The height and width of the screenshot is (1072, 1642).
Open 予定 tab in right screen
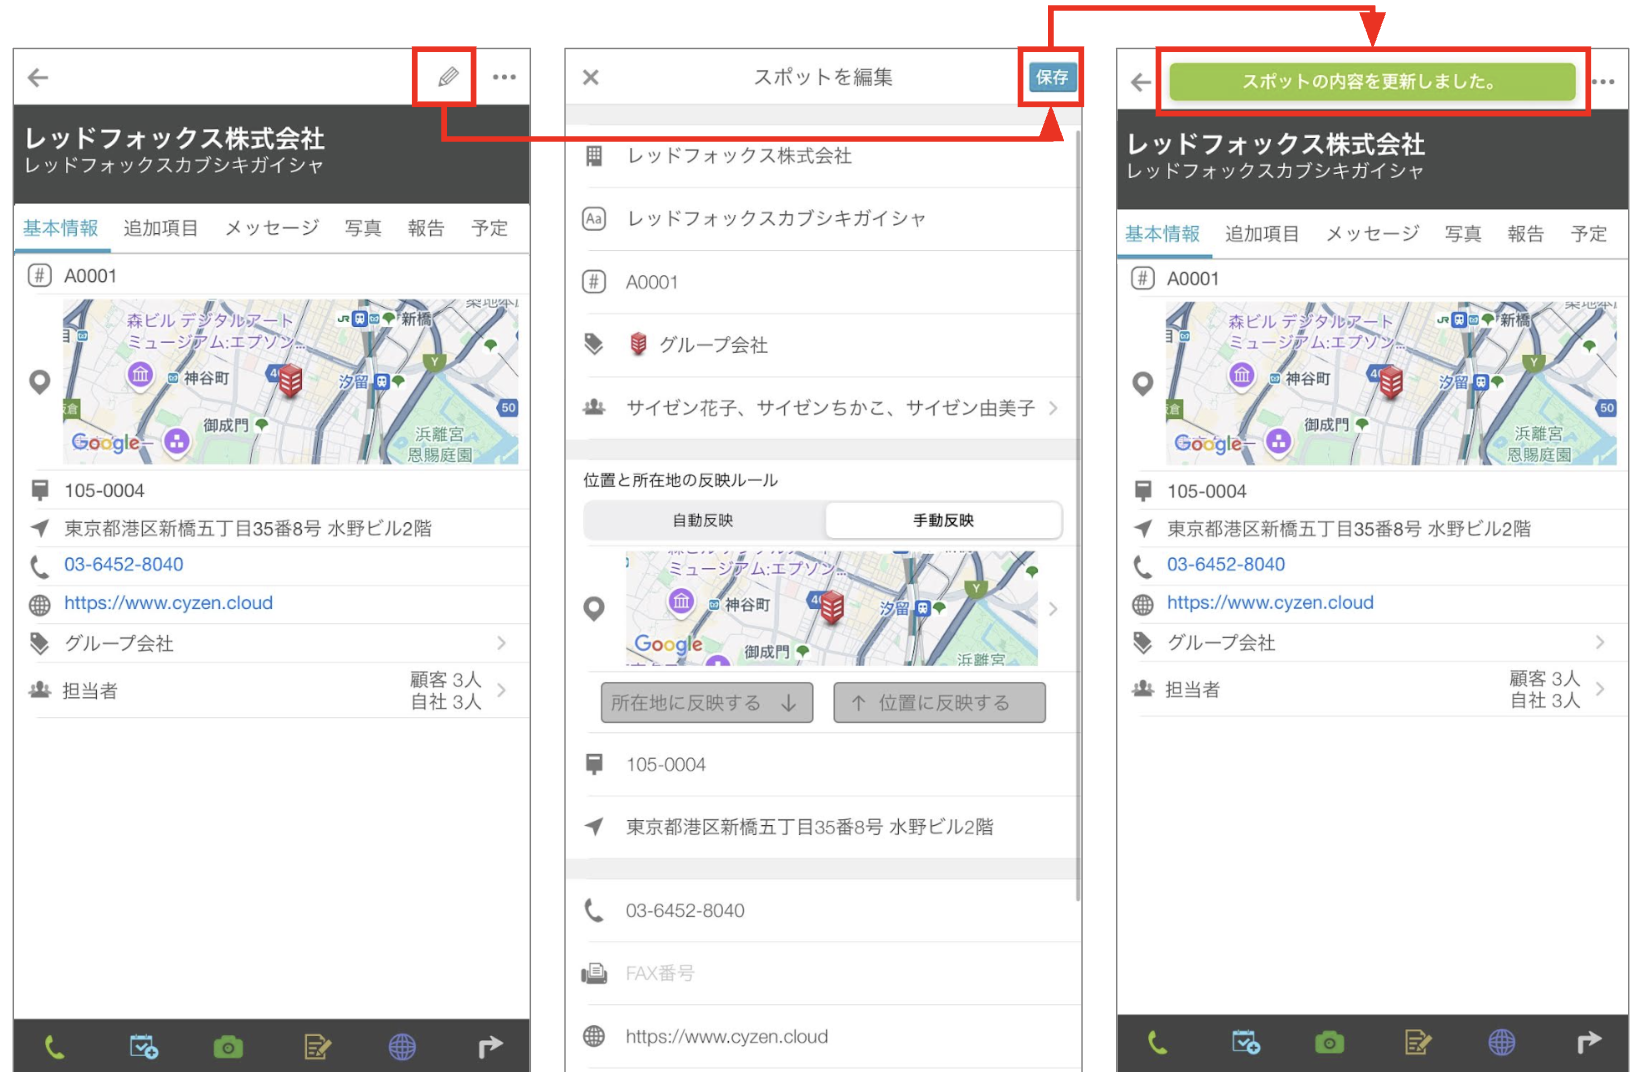tap(1589, 234)
